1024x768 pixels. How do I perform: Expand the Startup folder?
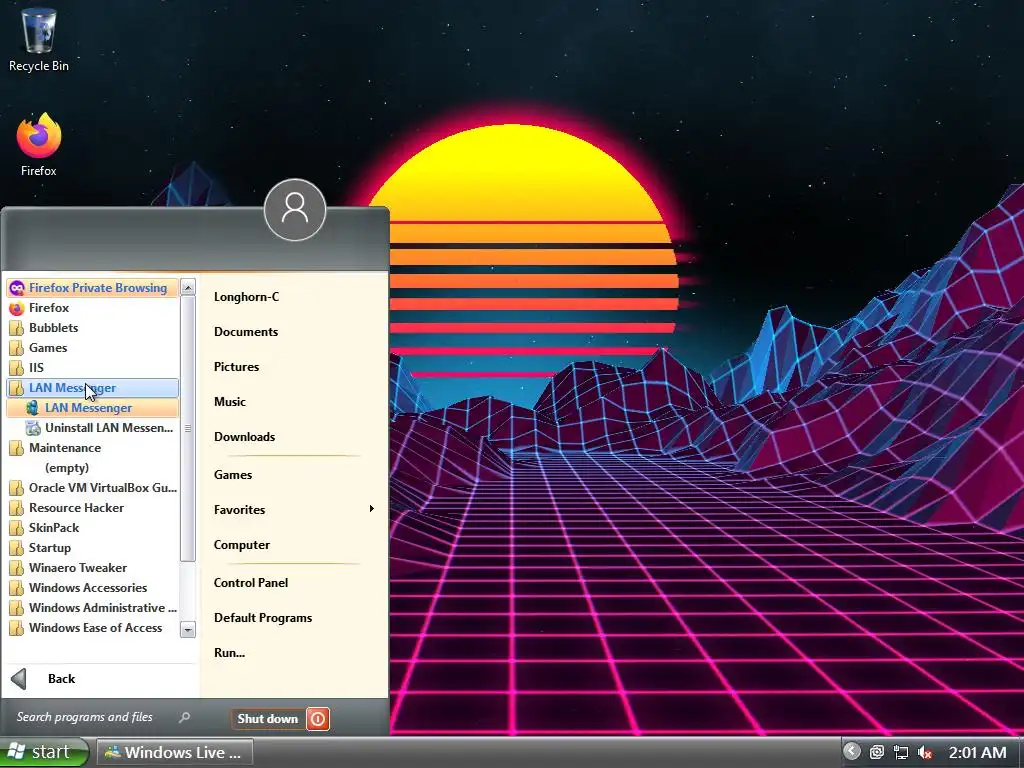click(92, 548)
